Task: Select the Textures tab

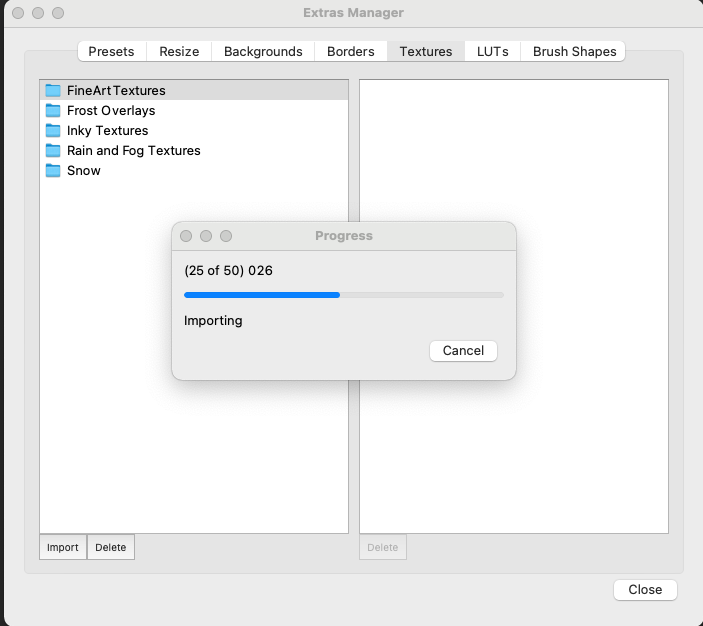Action: click(x=426, y=51)
